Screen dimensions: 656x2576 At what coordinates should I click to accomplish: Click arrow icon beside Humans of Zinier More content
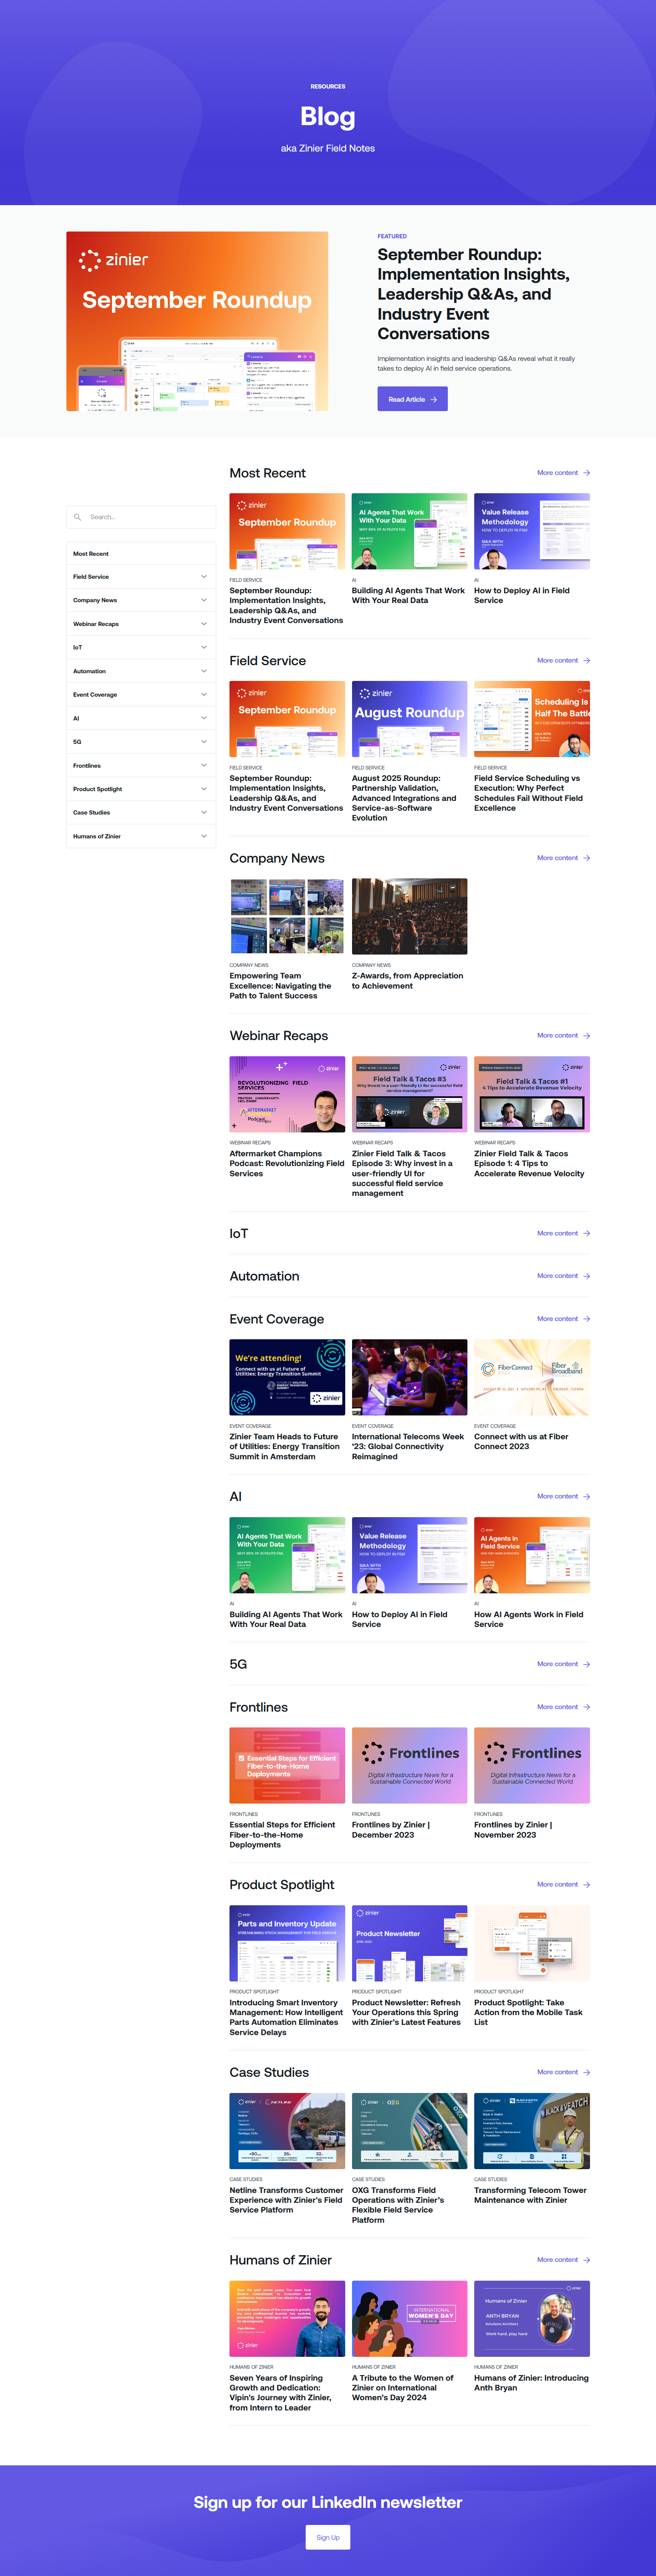tap(586, 2260)
